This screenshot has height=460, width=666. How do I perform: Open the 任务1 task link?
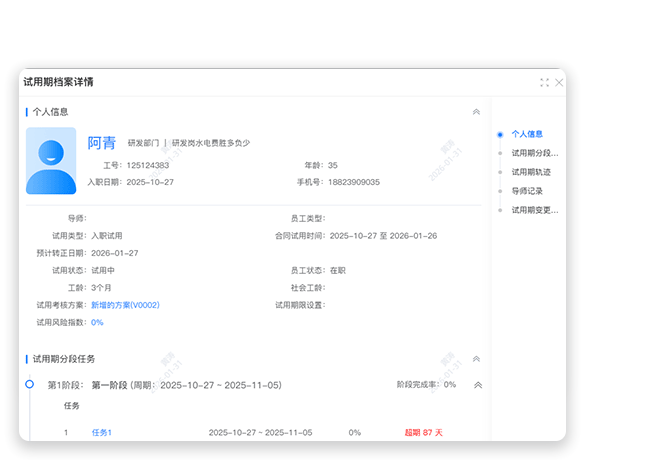click(x=102, y=433)
